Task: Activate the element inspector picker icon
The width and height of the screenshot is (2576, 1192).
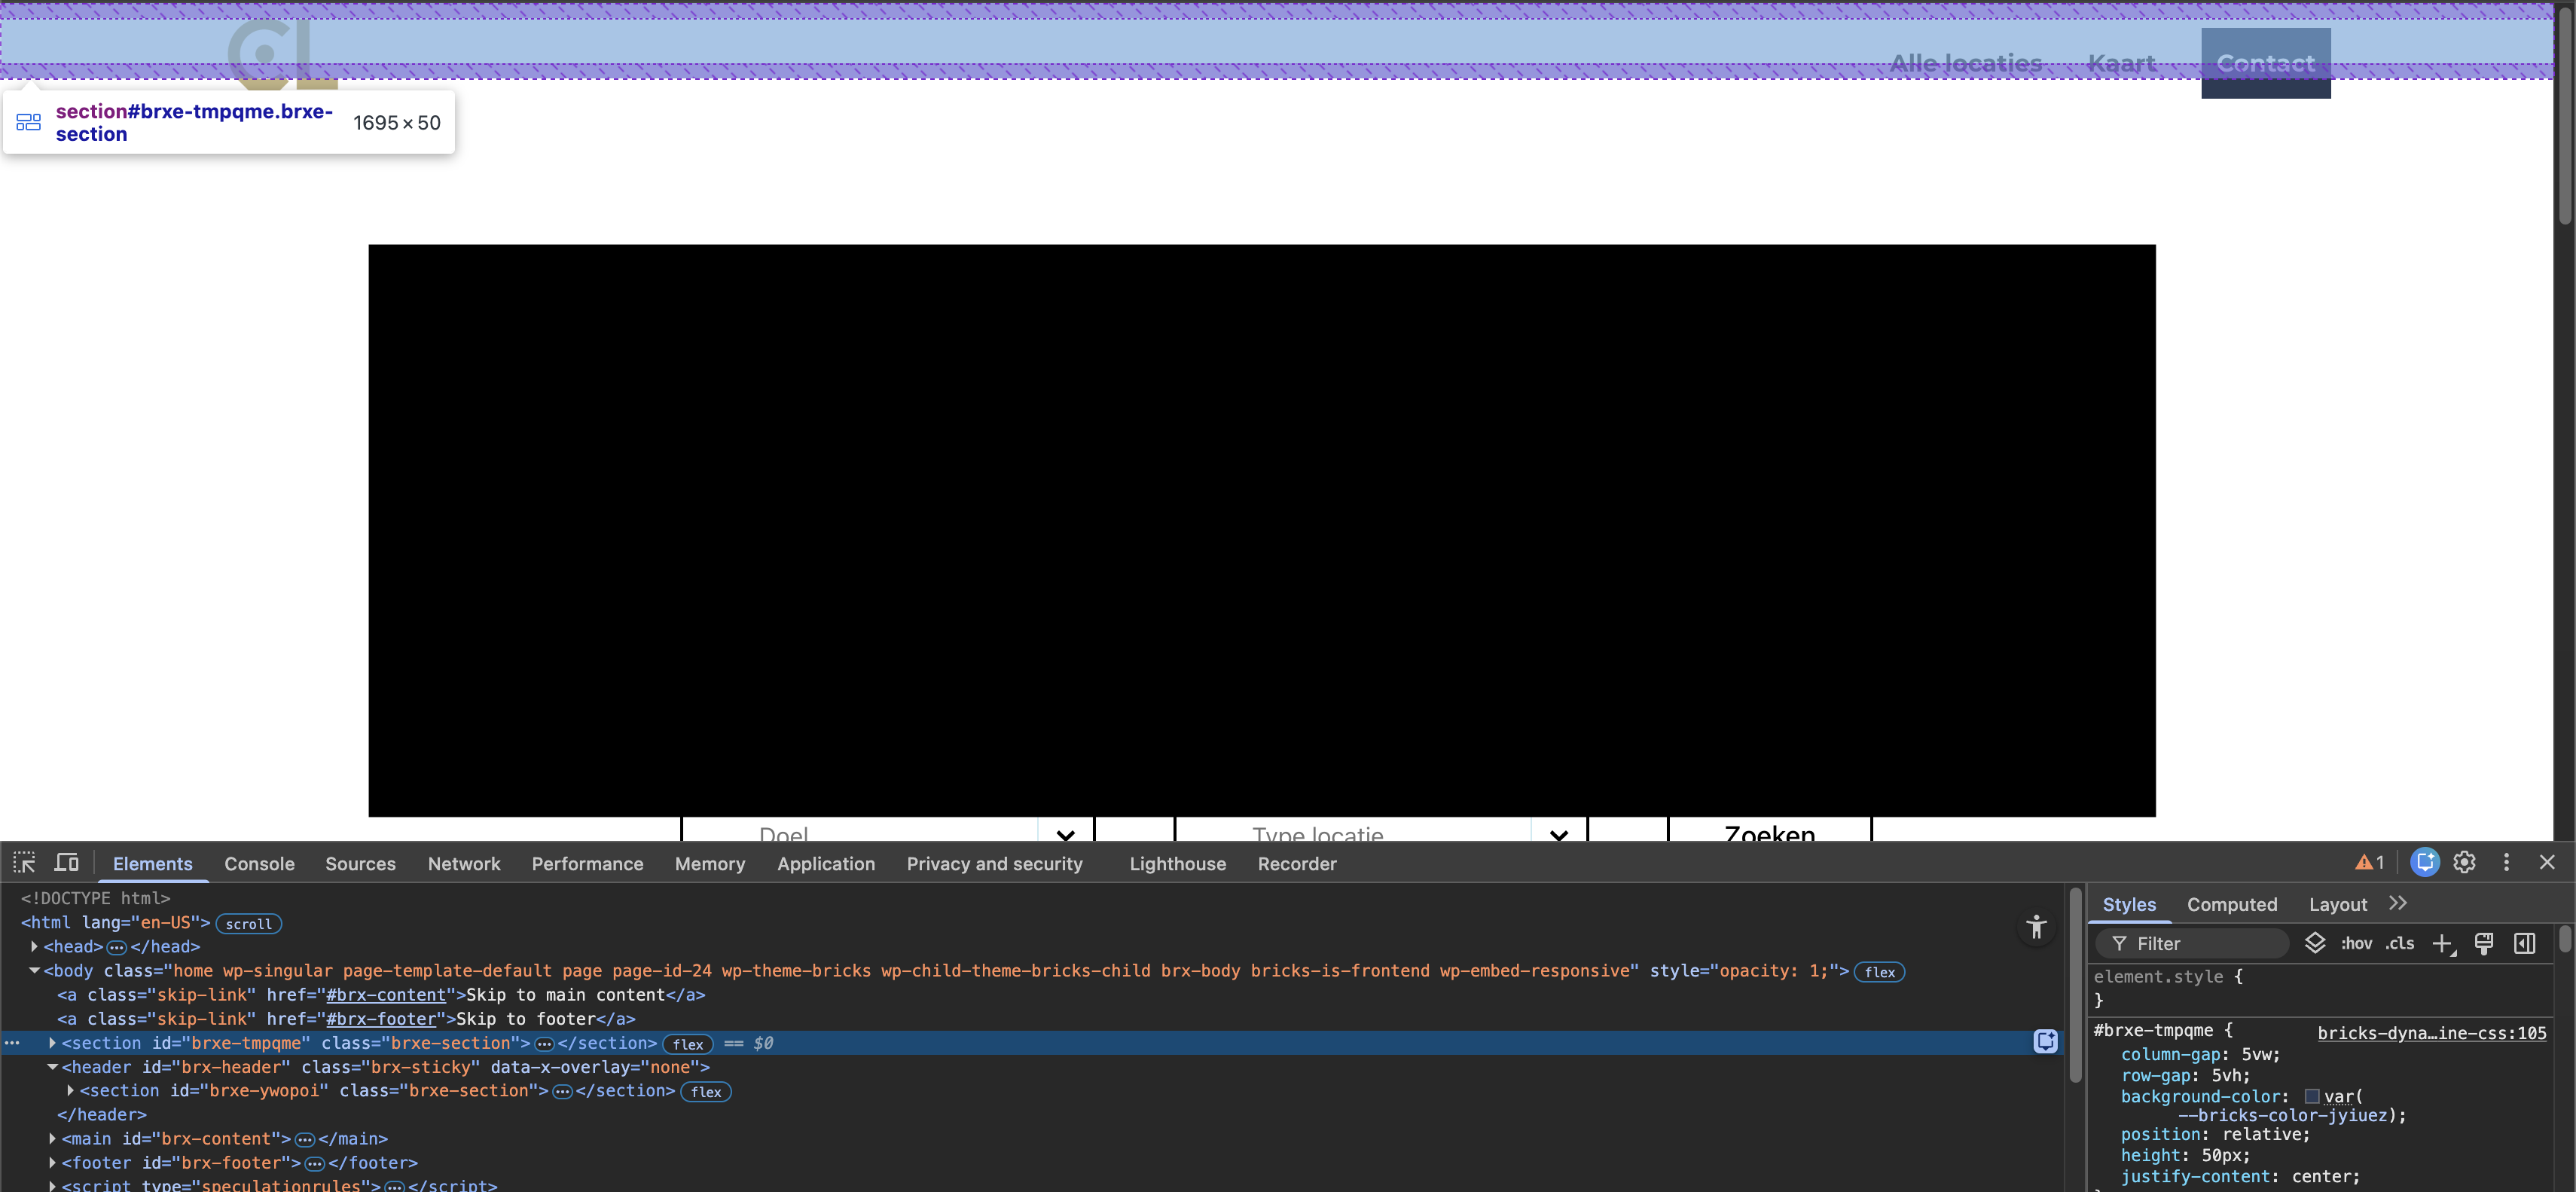Action: coord(24,863)
